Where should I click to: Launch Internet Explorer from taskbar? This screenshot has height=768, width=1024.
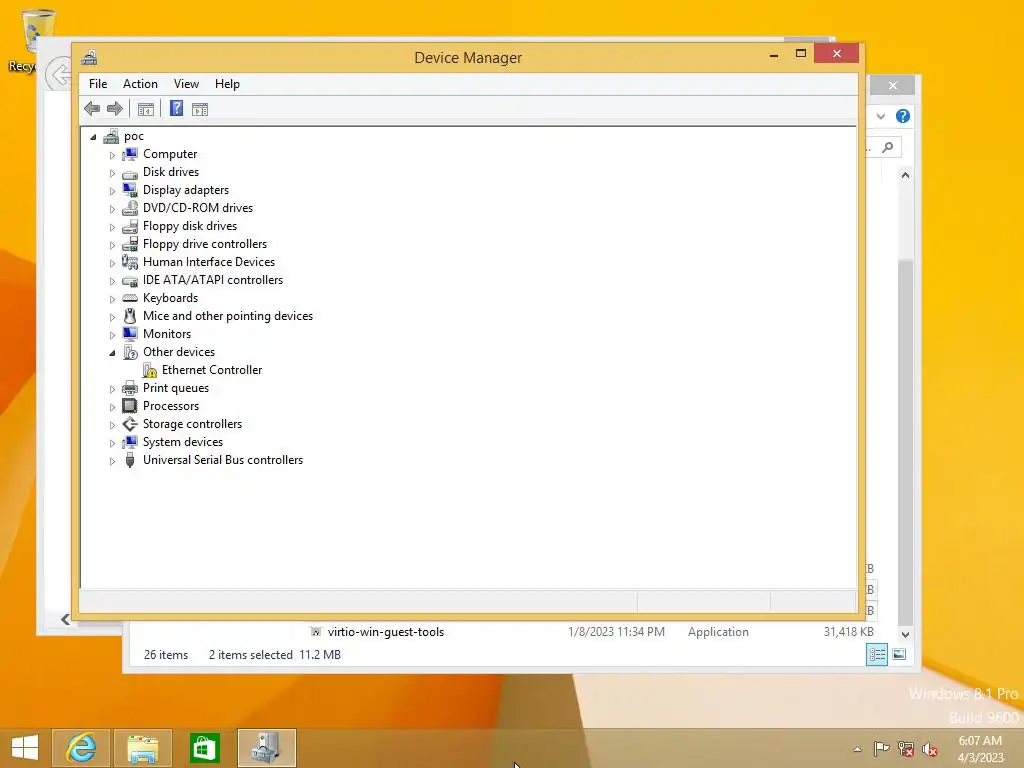coord(81,748)
